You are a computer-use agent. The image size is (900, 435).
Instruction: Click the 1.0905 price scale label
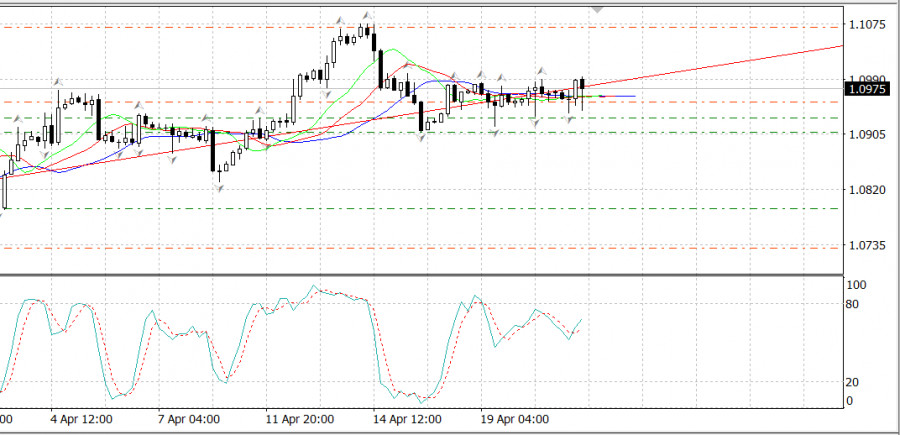coord(866,134)
